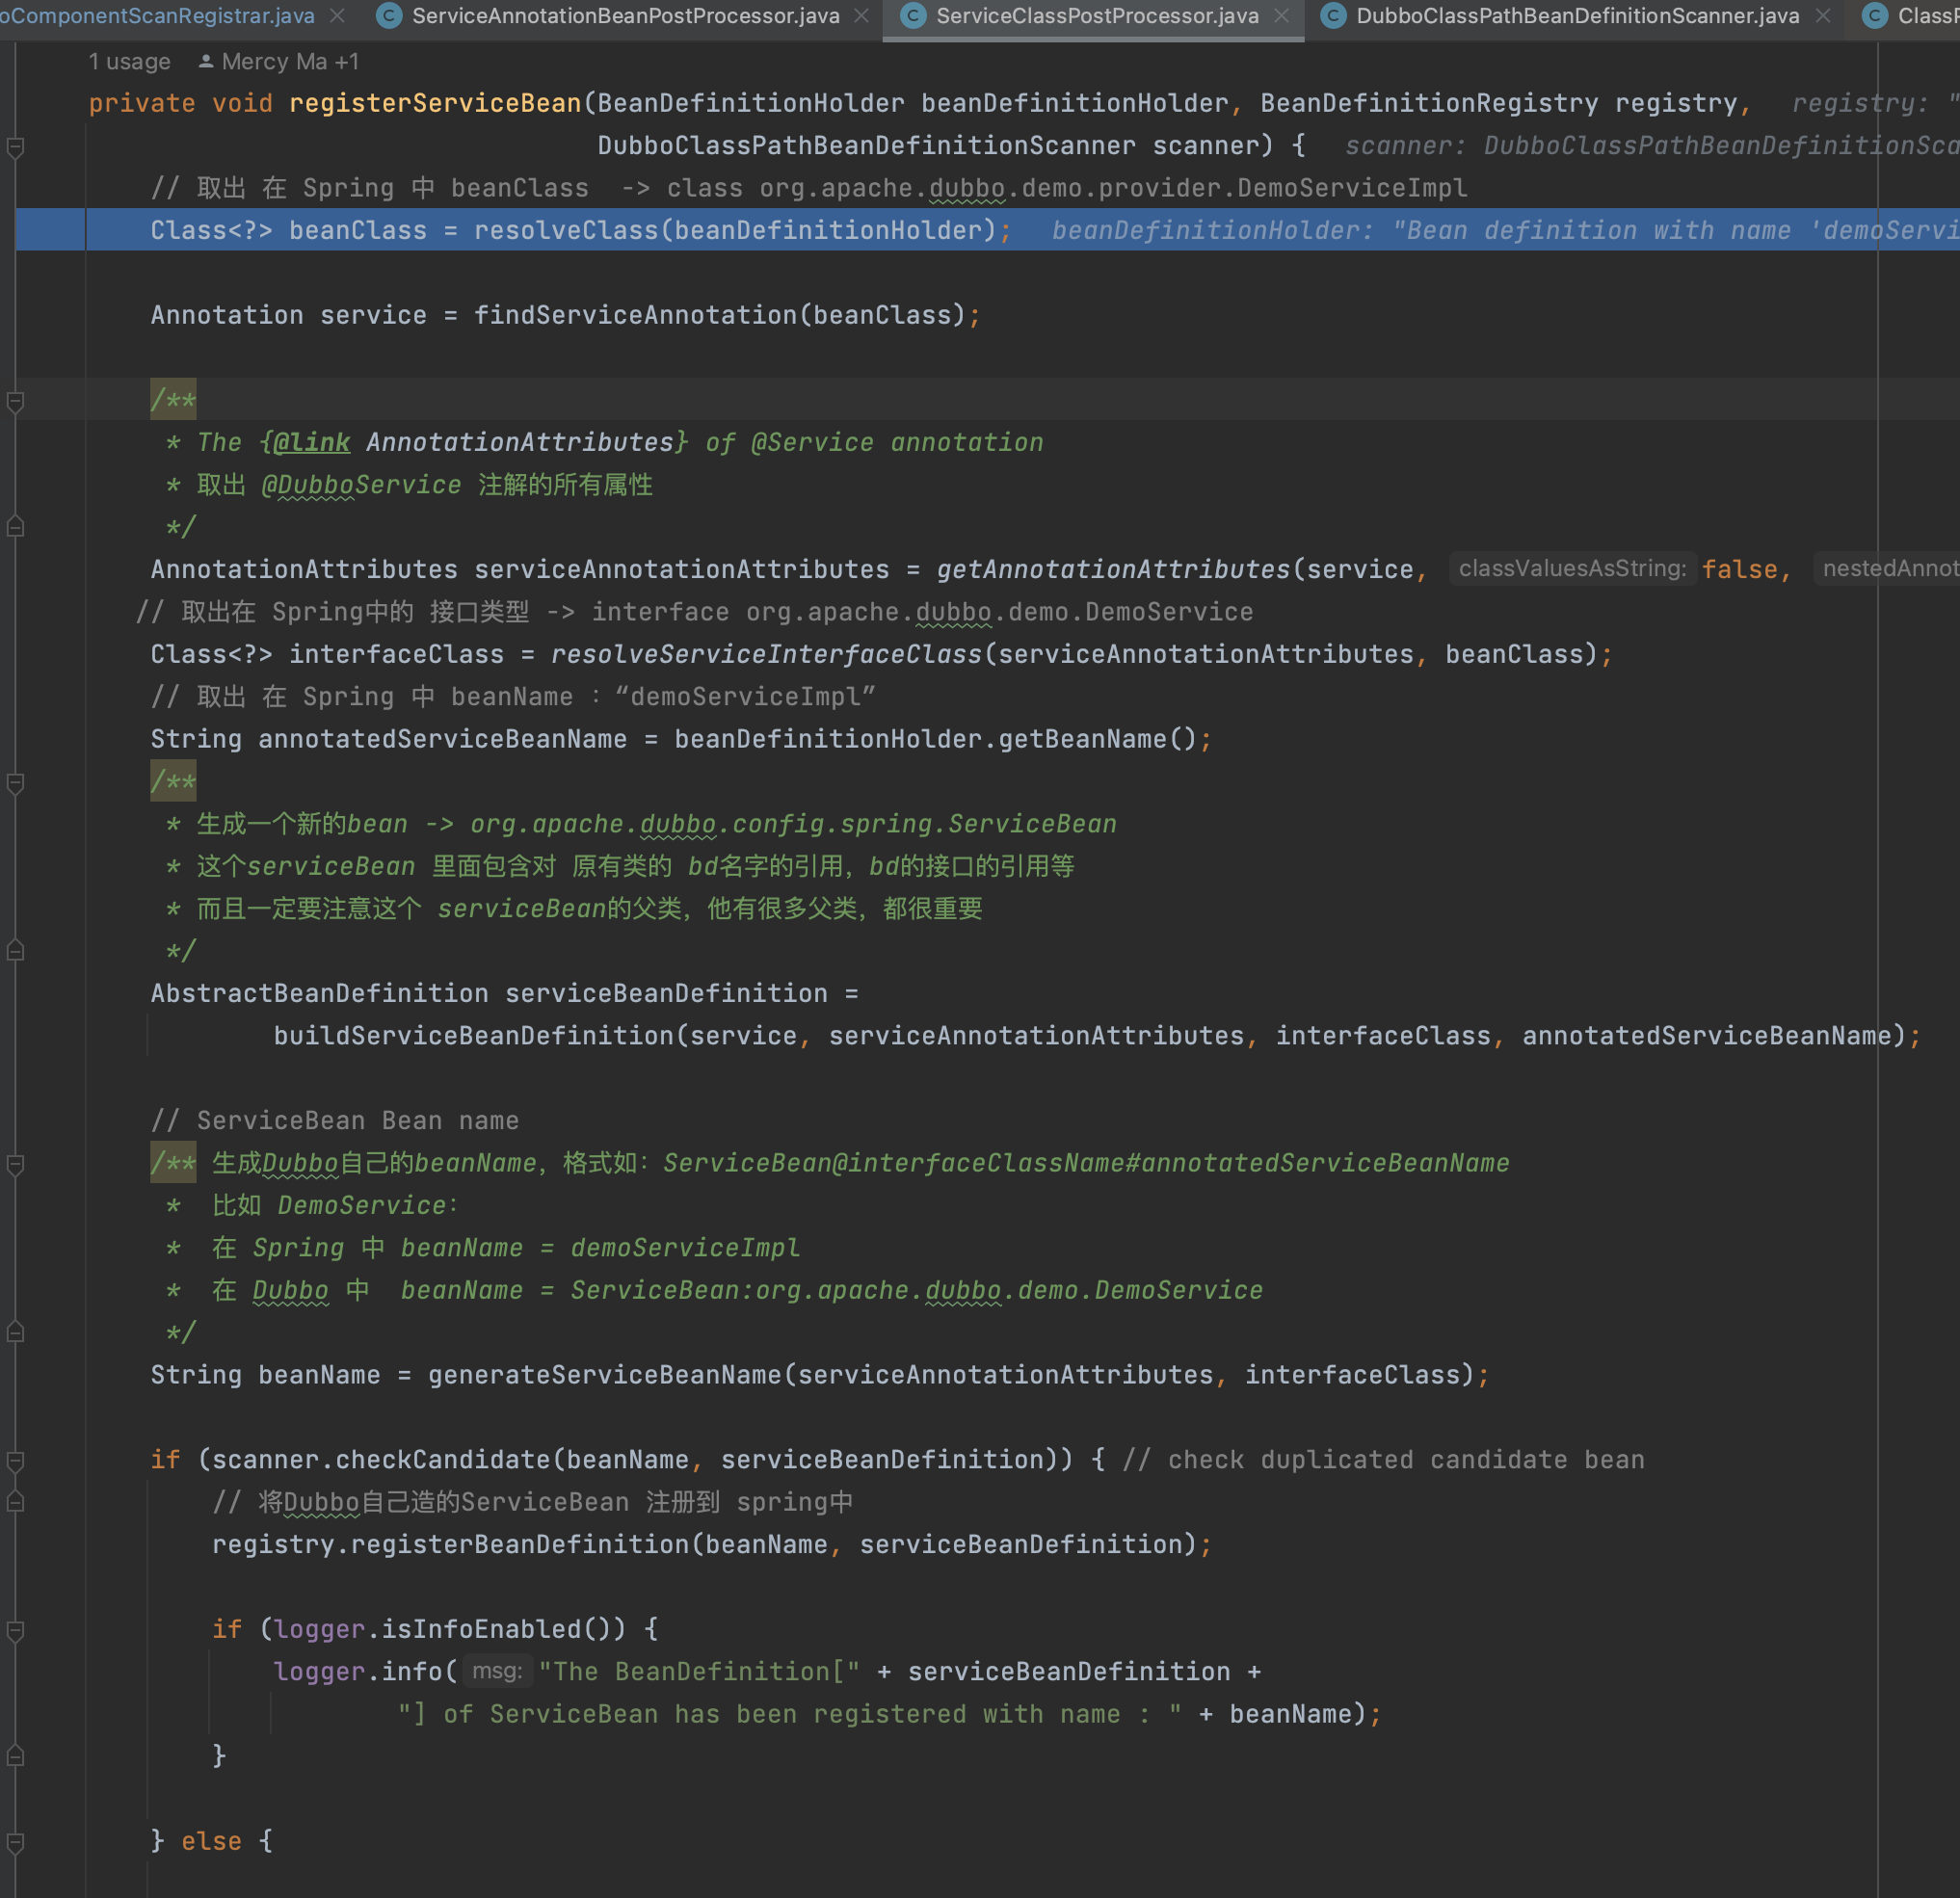
Task: Click the findServiceAnnotation method call
Action: pyautogui.click(x=635, y=315)
